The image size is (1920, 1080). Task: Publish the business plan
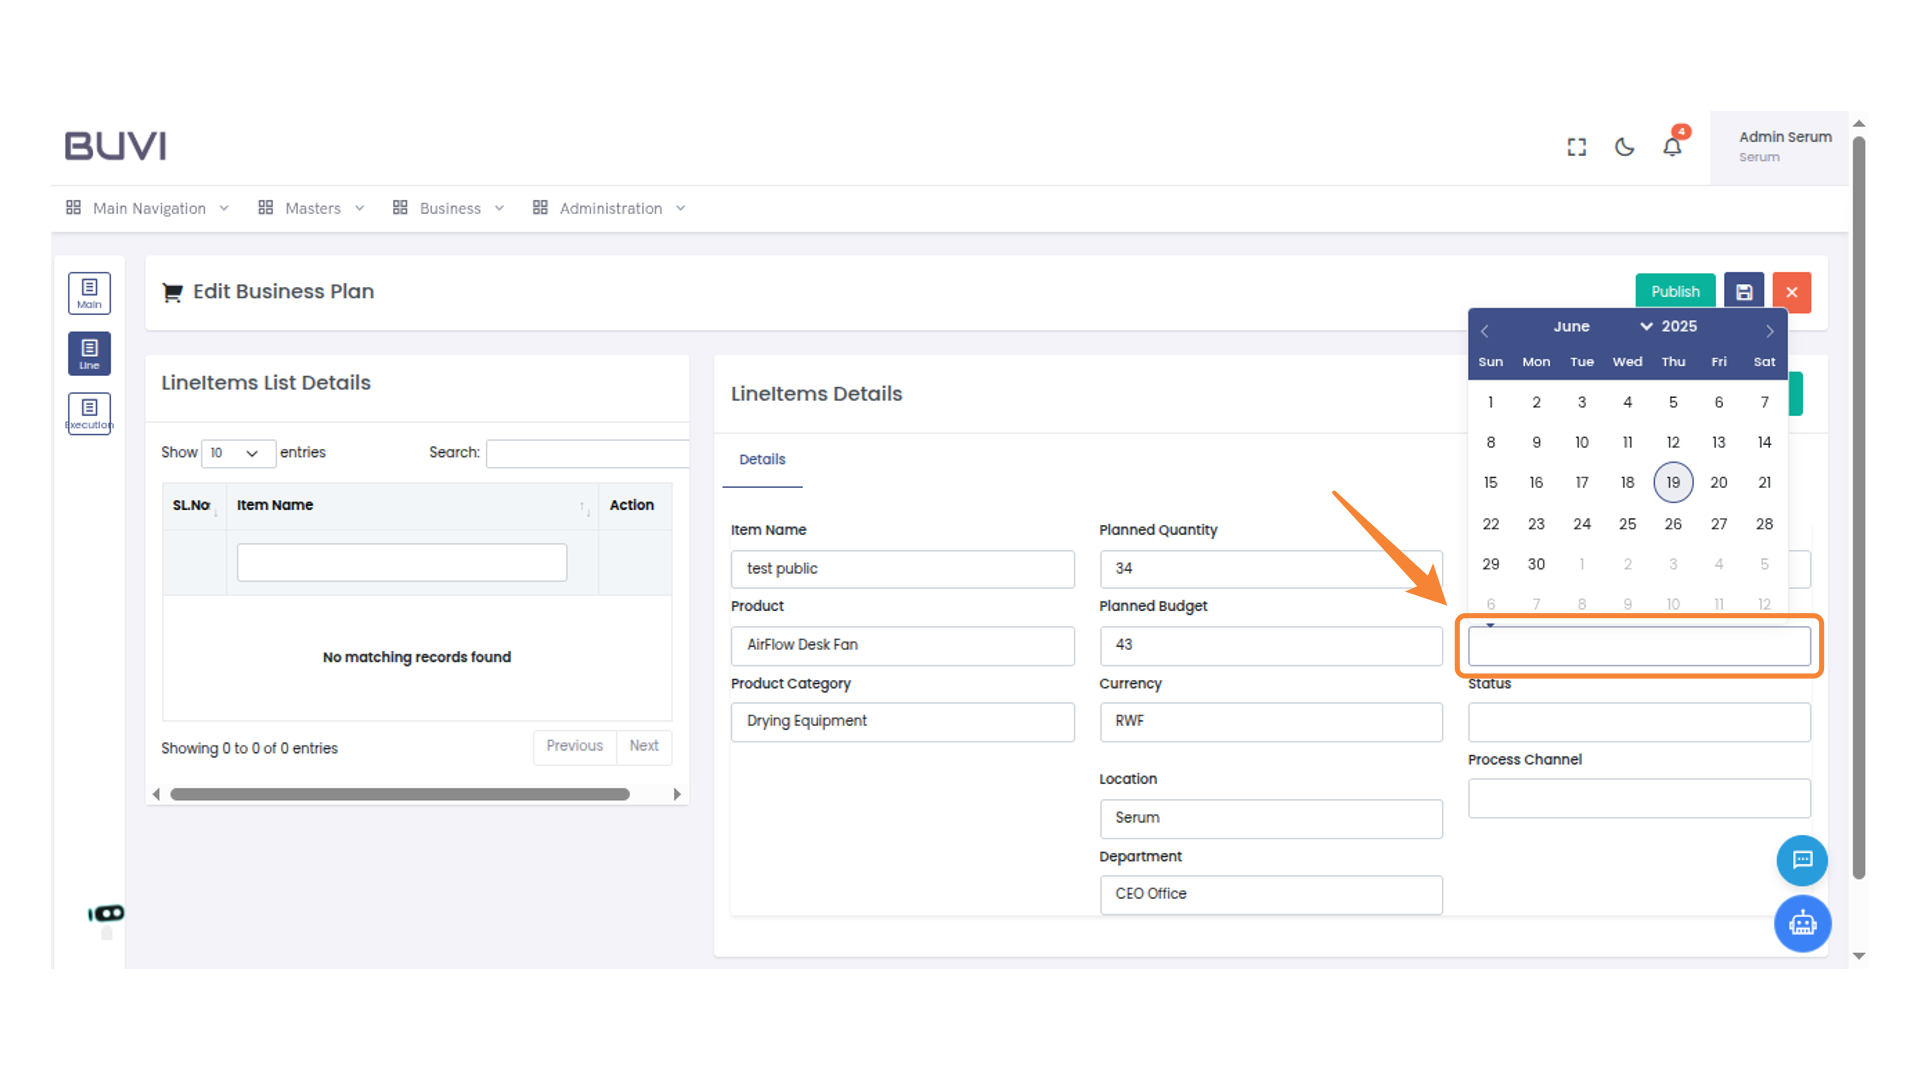(1675, 291)
